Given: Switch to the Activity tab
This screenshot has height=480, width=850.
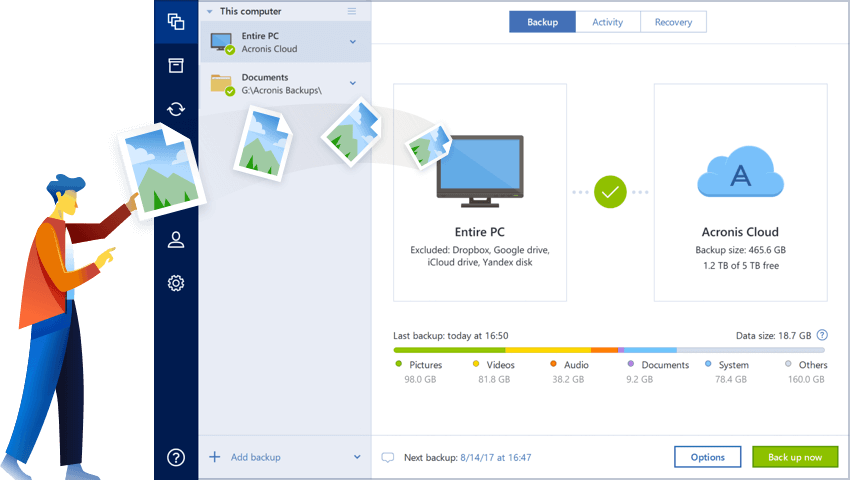Looking at the screenshot, I should click(608, 22).
